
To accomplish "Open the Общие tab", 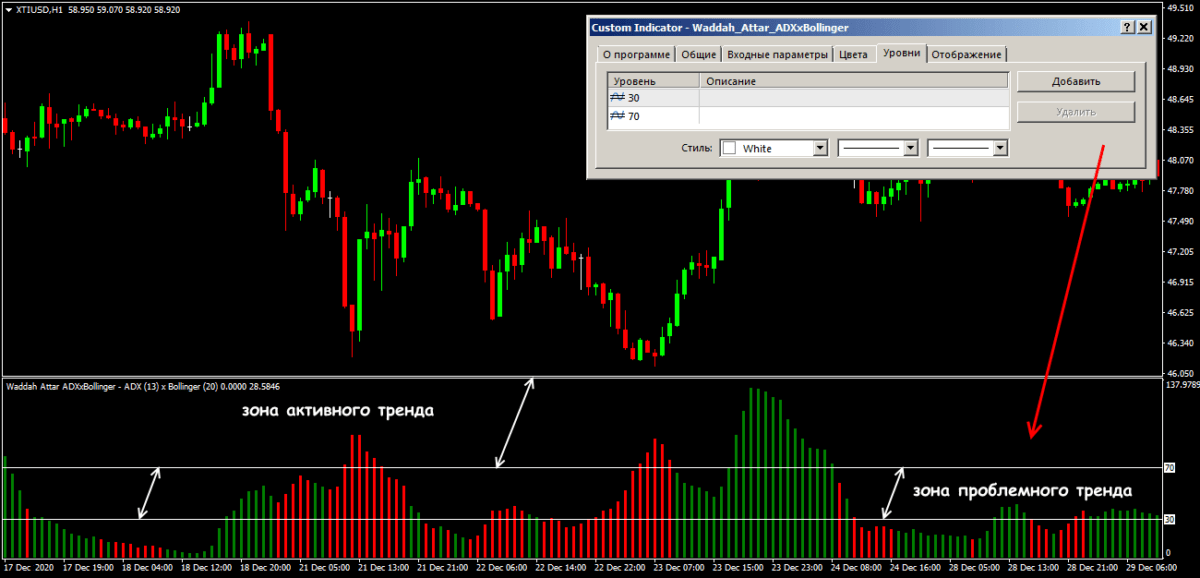I will point(698,55).
